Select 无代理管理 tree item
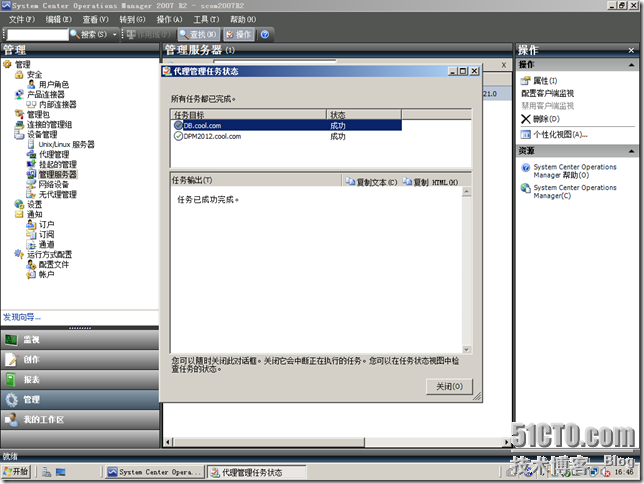The height and width of the screenshot is (484, 644). pyautogui.click(x=58, y=194)
